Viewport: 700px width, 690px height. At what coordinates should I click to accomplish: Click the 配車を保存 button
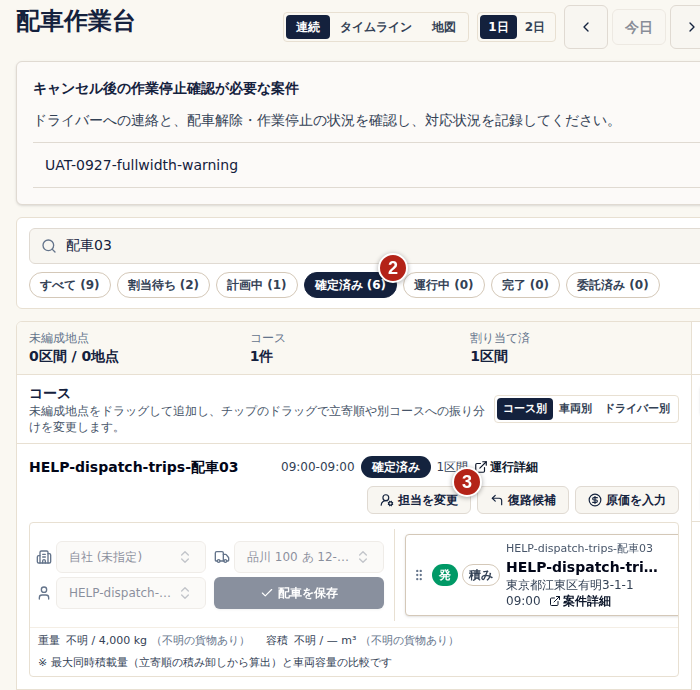[299, 593]
